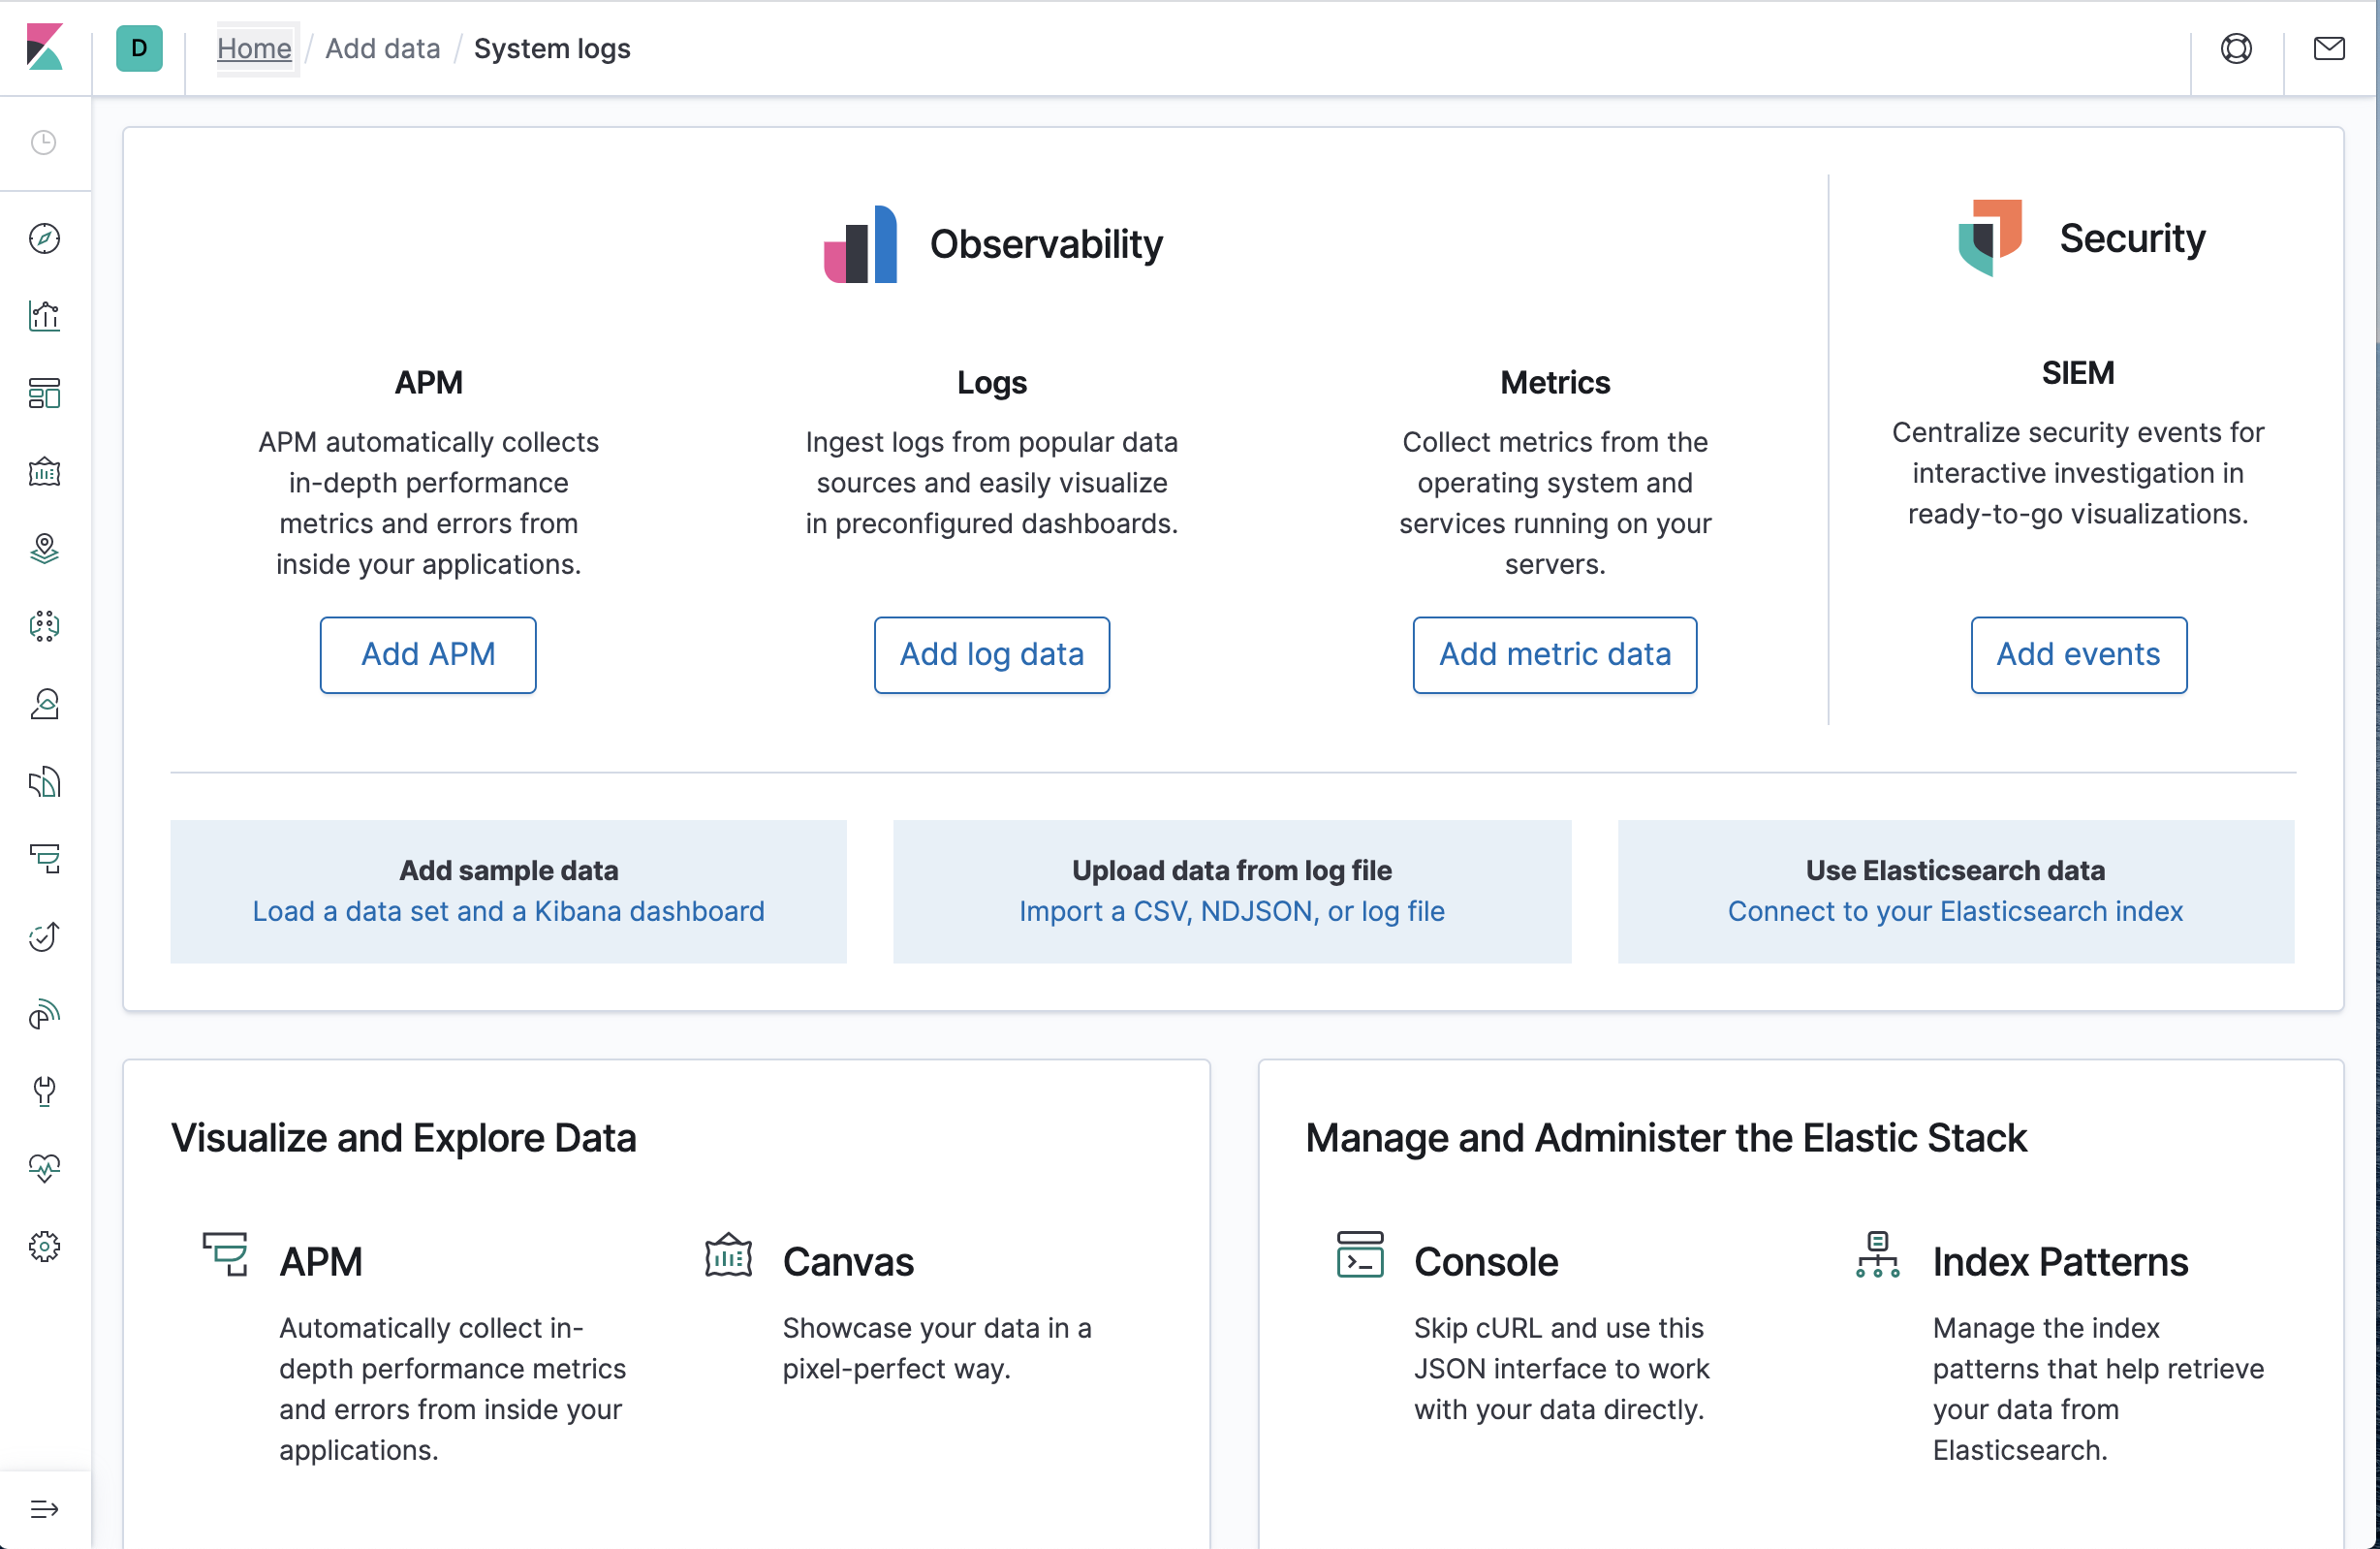Expand the side navigation menu

[44, 1509]
